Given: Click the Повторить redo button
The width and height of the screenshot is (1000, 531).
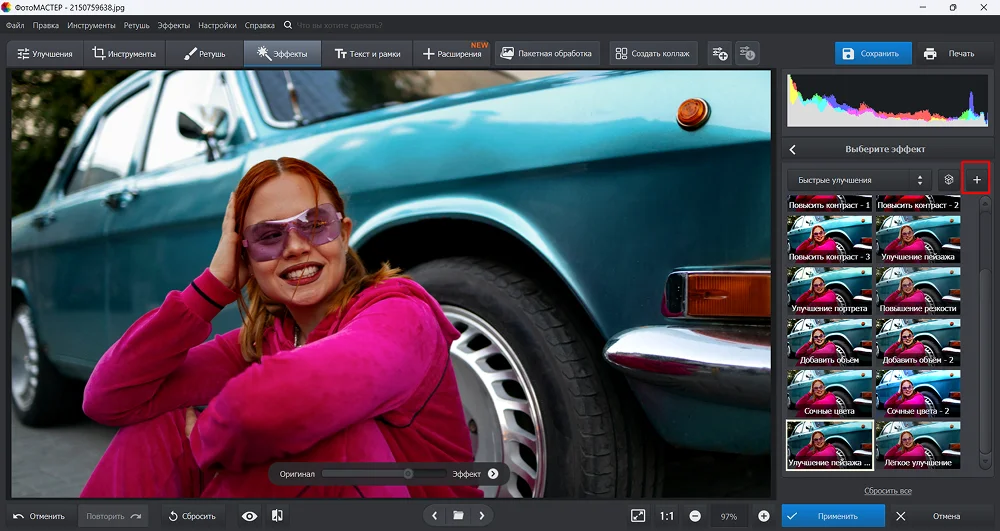Looking at the screenshot, I should (x=113, y=516).
